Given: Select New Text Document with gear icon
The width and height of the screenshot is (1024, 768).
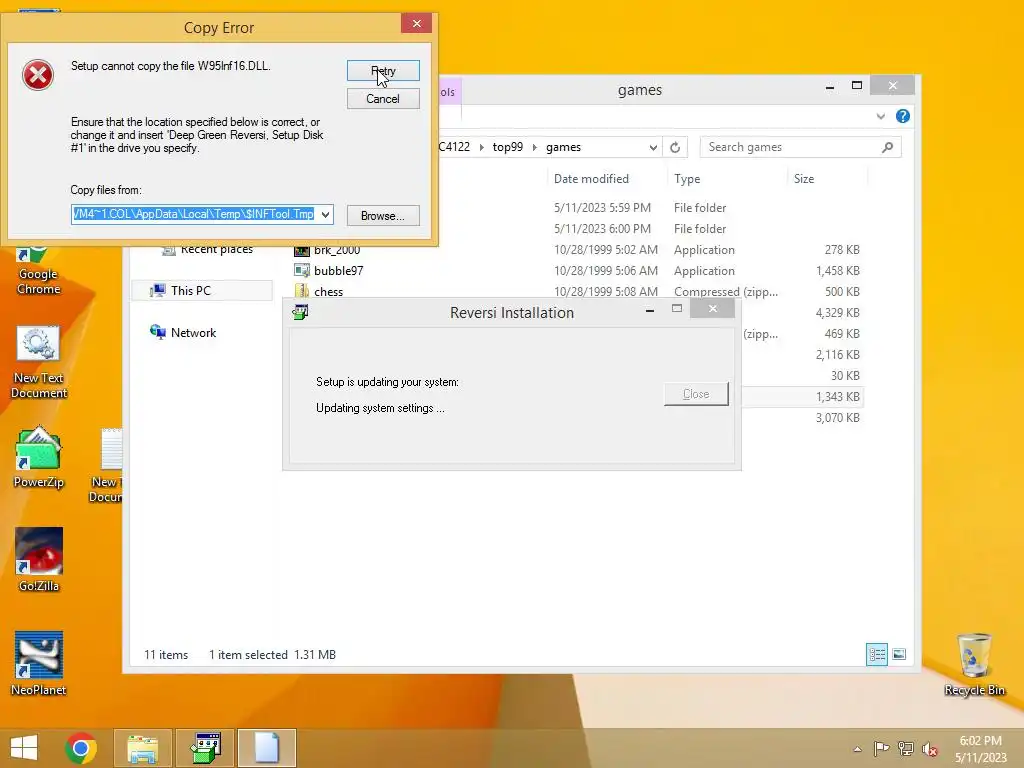Looking at the screenshot, I should coord(39,362).
